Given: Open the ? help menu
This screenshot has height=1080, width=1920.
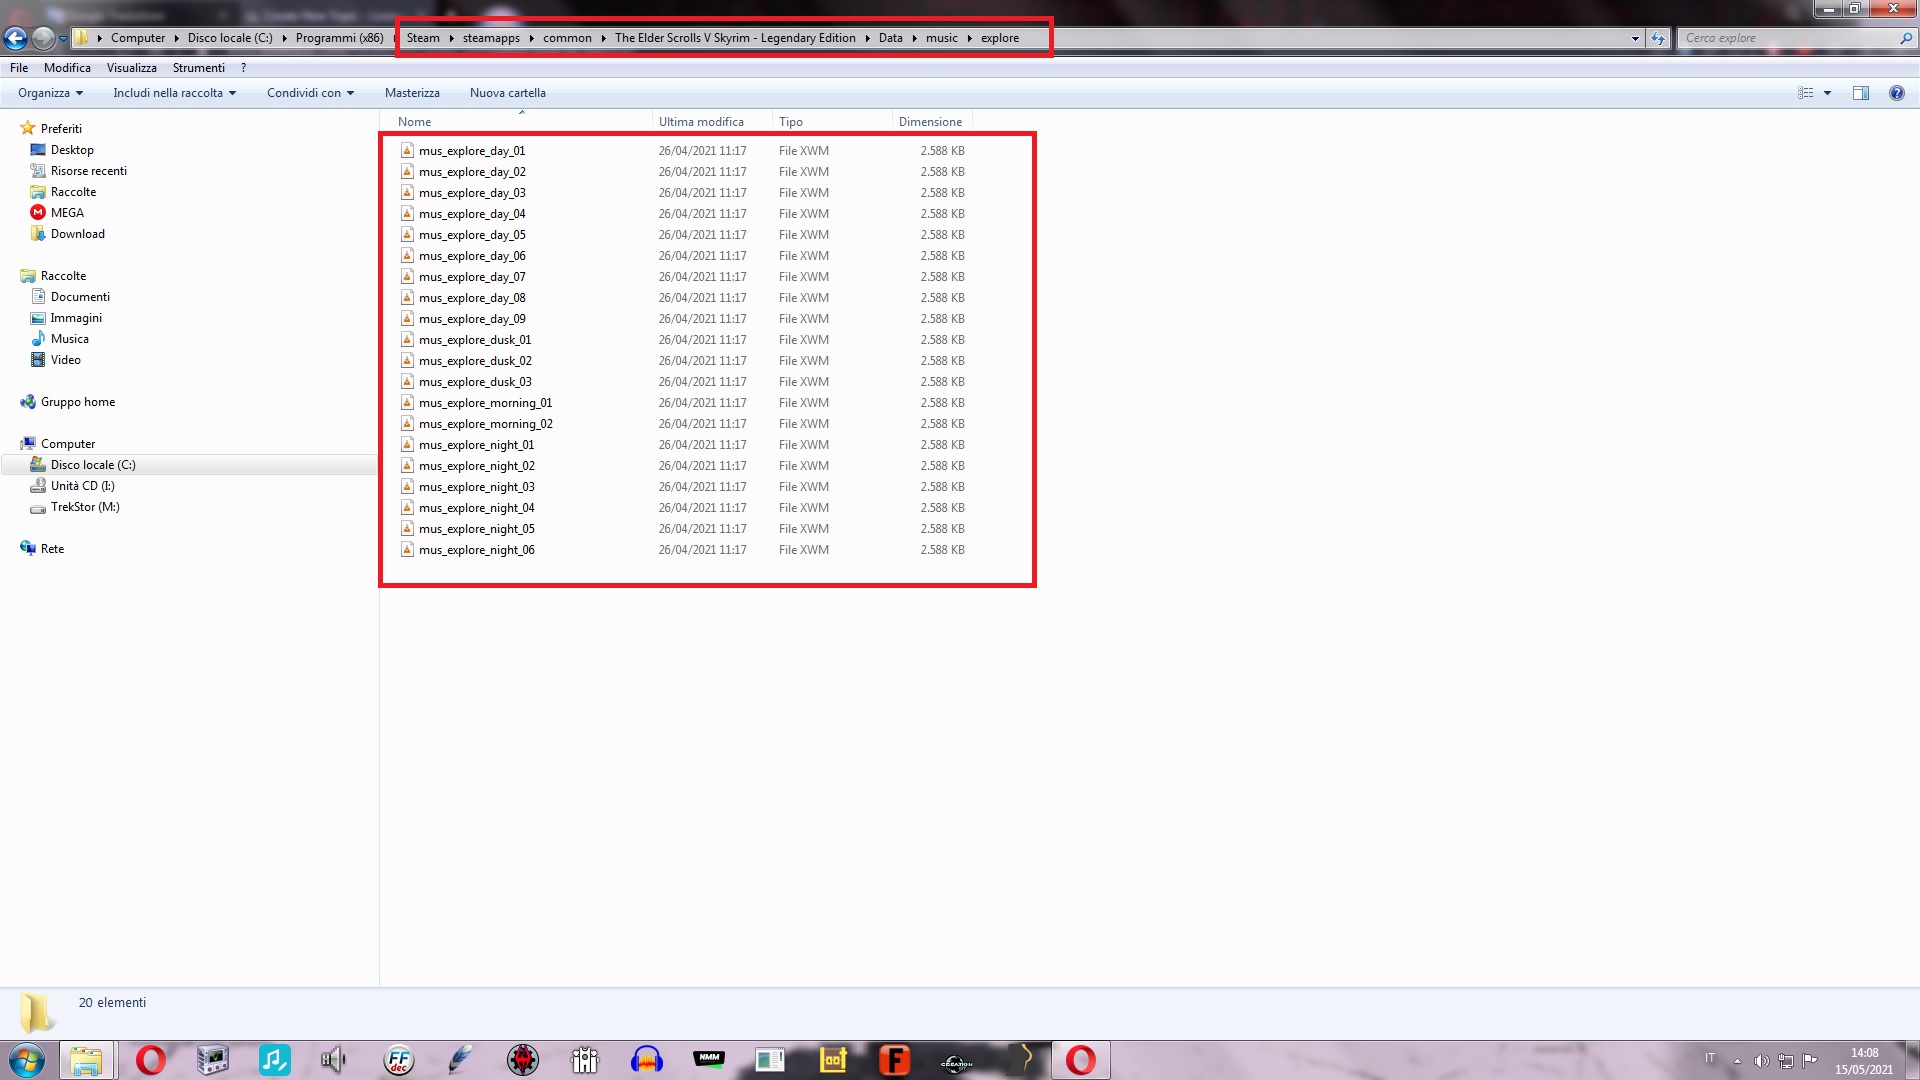Looking at the screenshot, I should [x=243, y=68].
